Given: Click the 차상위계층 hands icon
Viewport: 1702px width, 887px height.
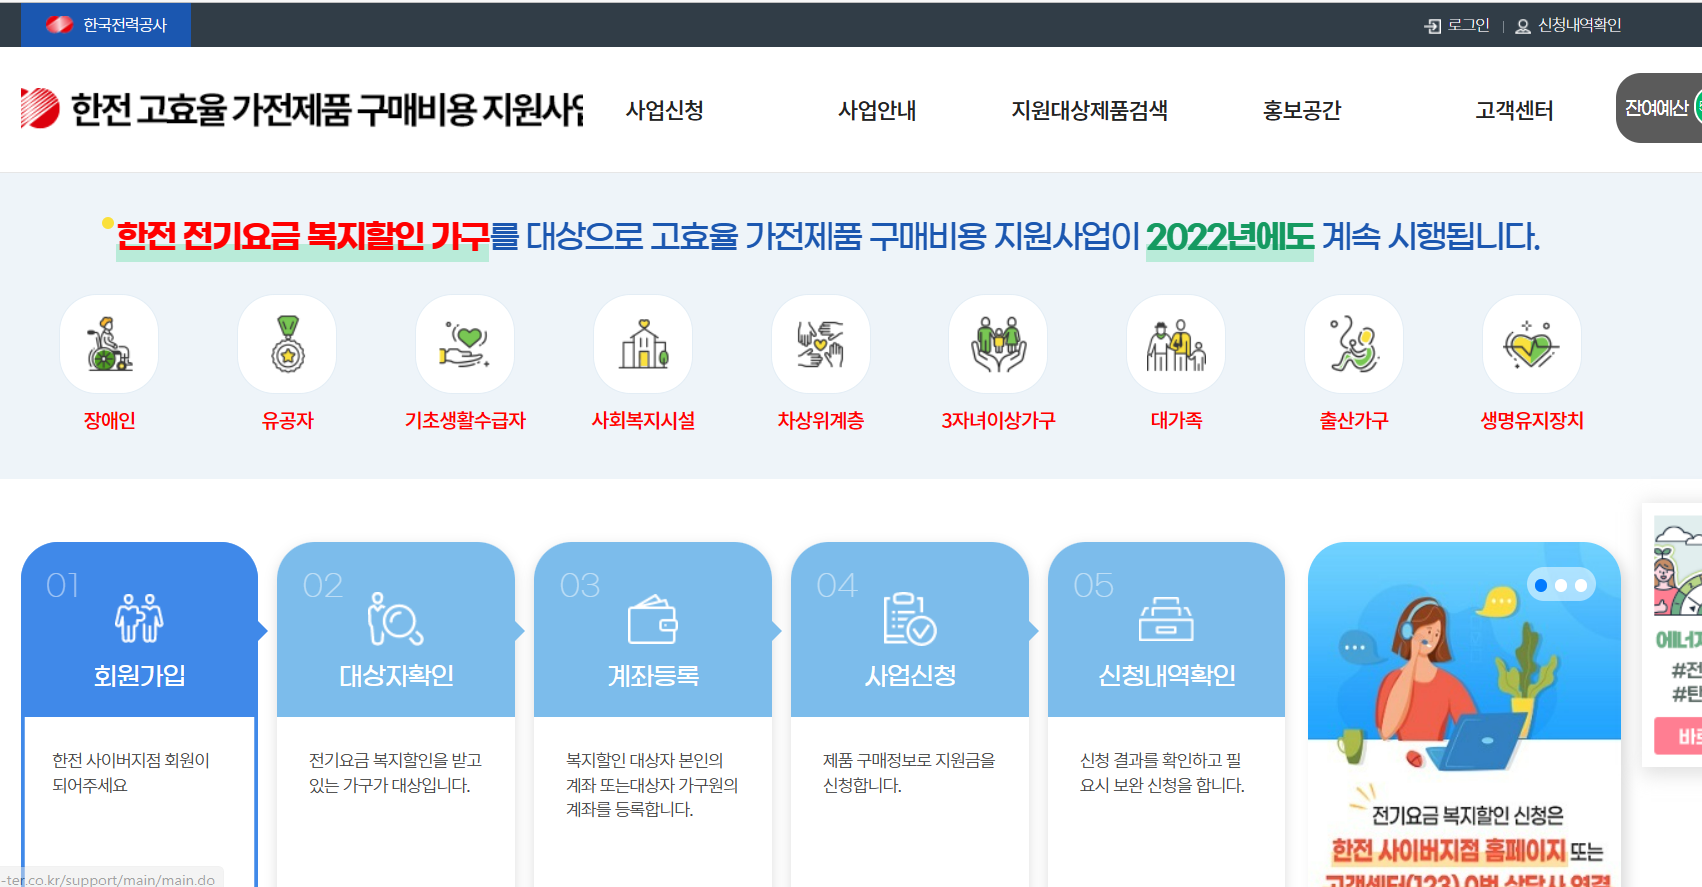Looking at the screenshot, I should pyautogui.click(x=821, y=344).
